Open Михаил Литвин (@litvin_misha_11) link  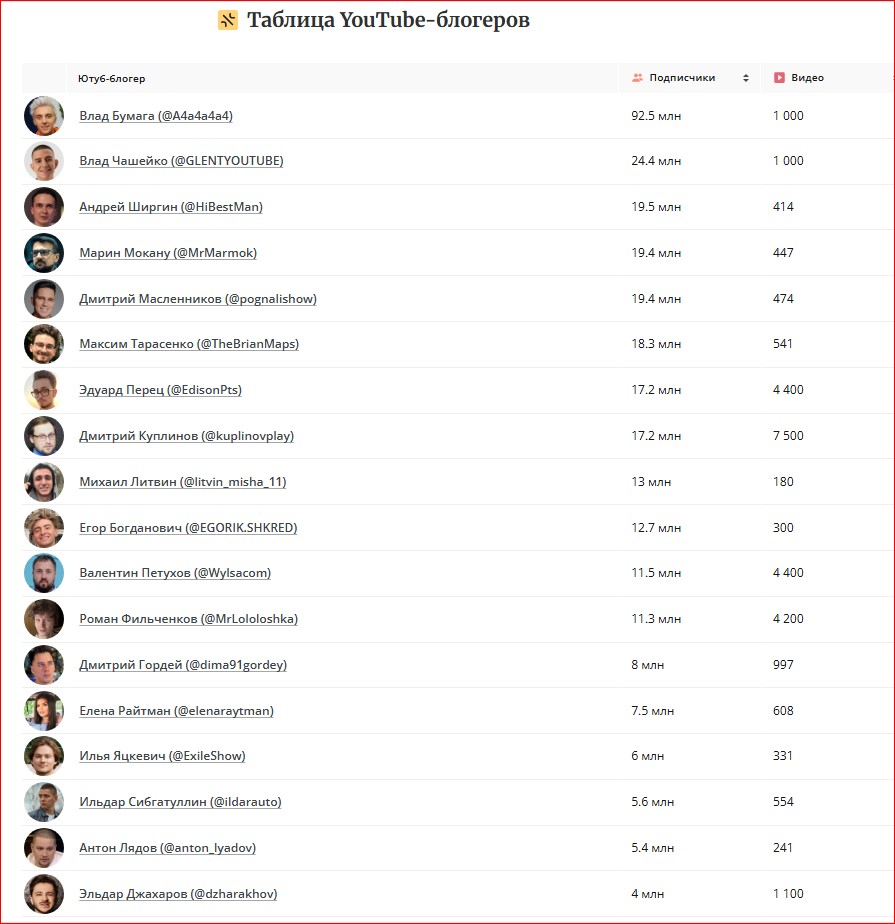183,482
